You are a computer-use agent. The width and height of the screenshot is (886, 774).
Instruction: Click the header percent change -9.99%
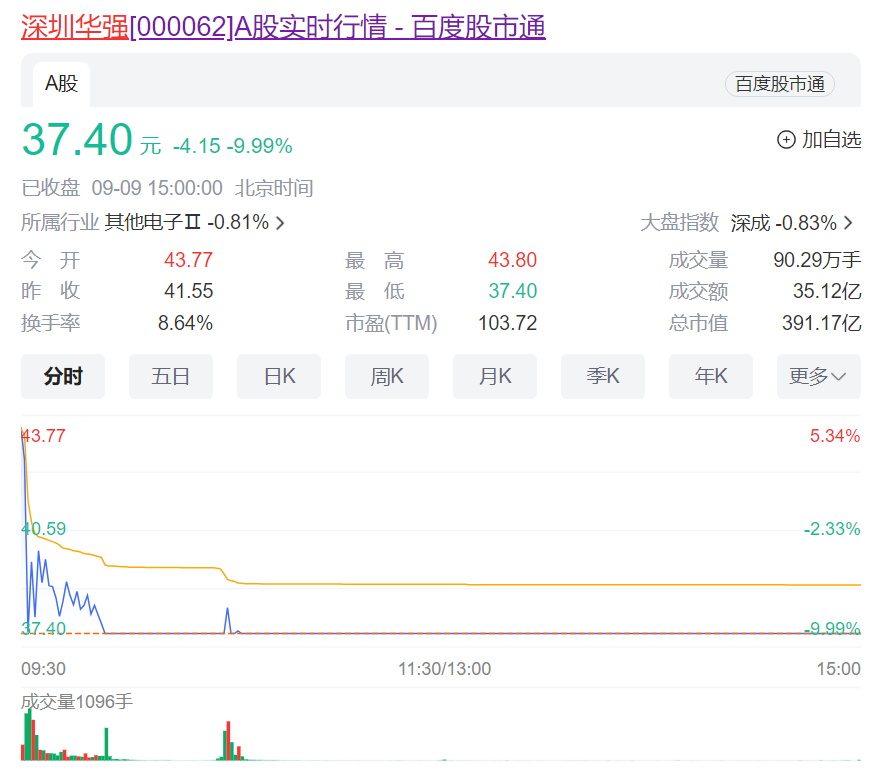point(259,146)
